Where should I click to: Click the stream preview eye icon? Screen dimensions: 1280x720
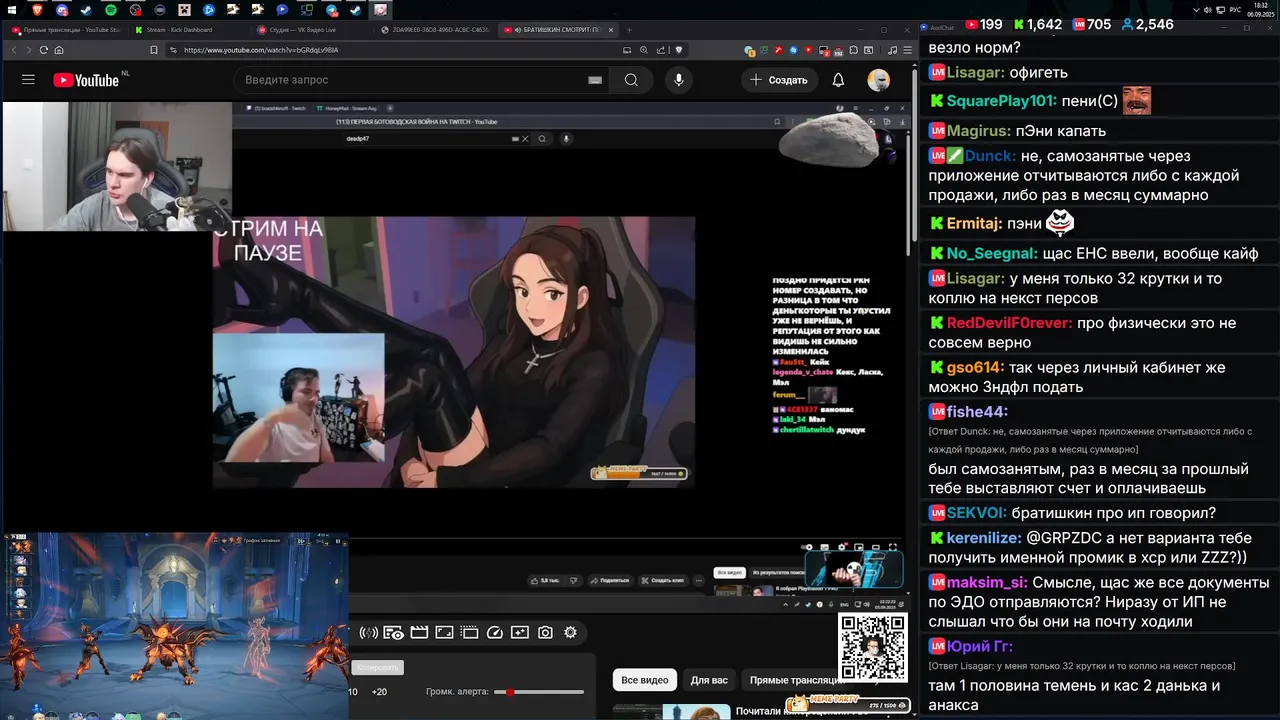pos(393,632)
